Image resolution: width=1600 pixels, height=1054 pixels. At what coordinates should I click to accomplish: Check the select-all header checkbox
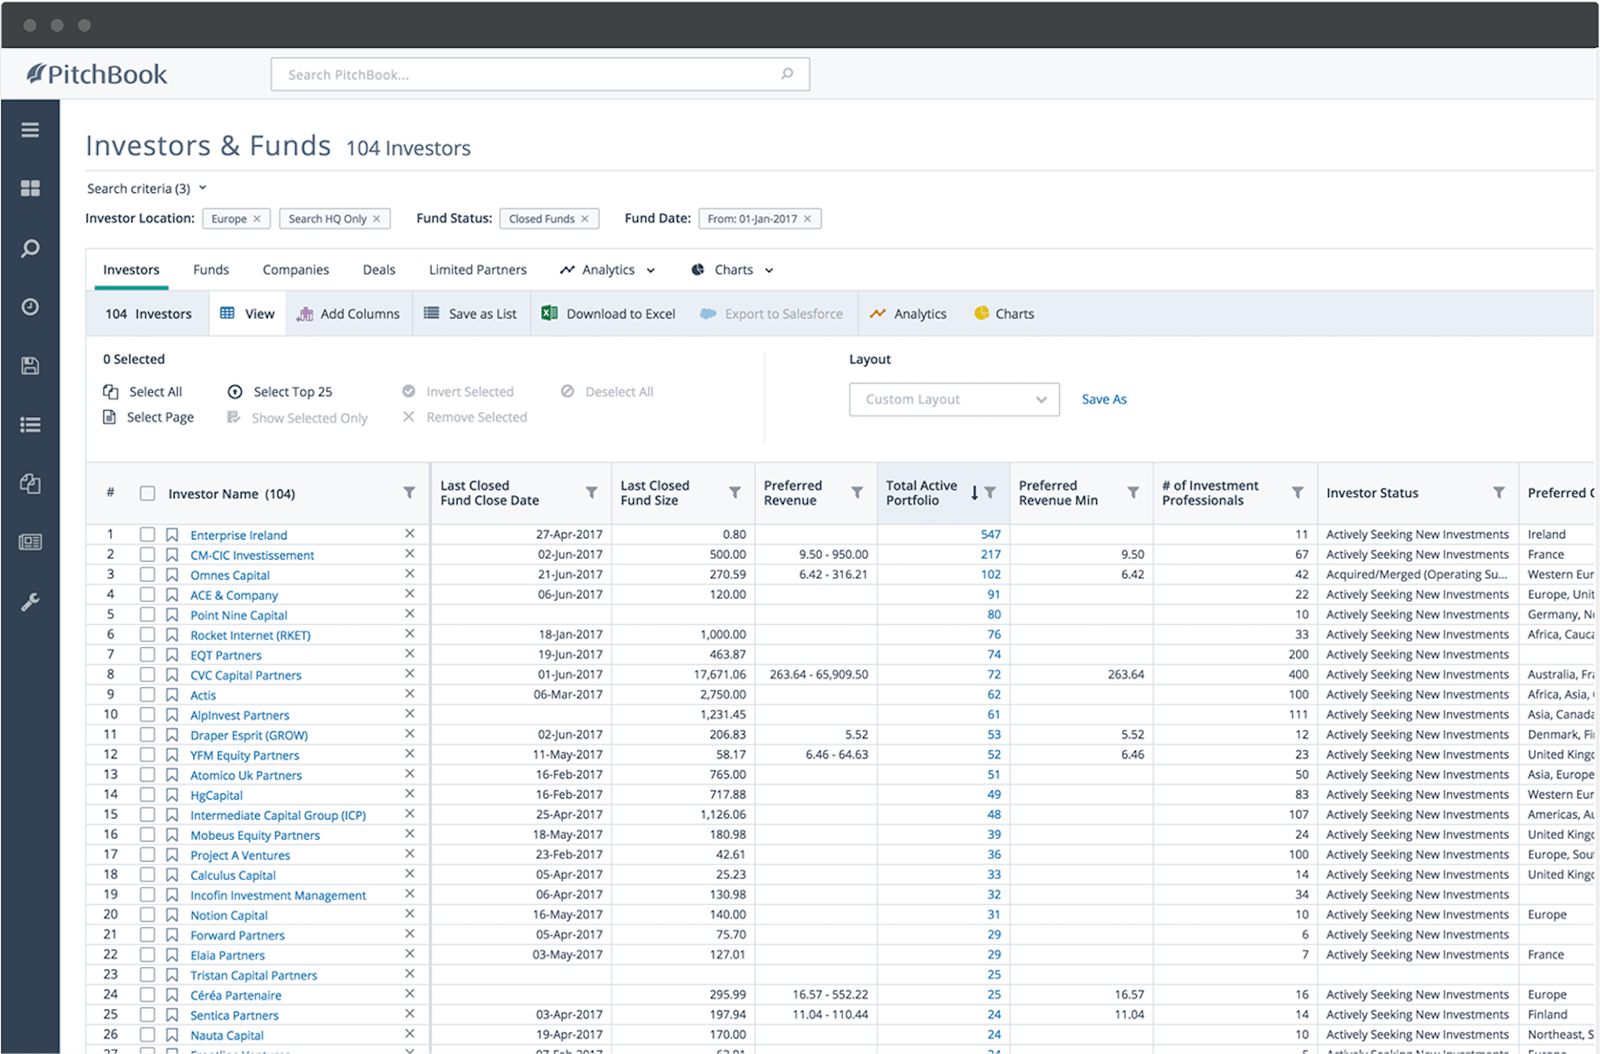[147, 493]
